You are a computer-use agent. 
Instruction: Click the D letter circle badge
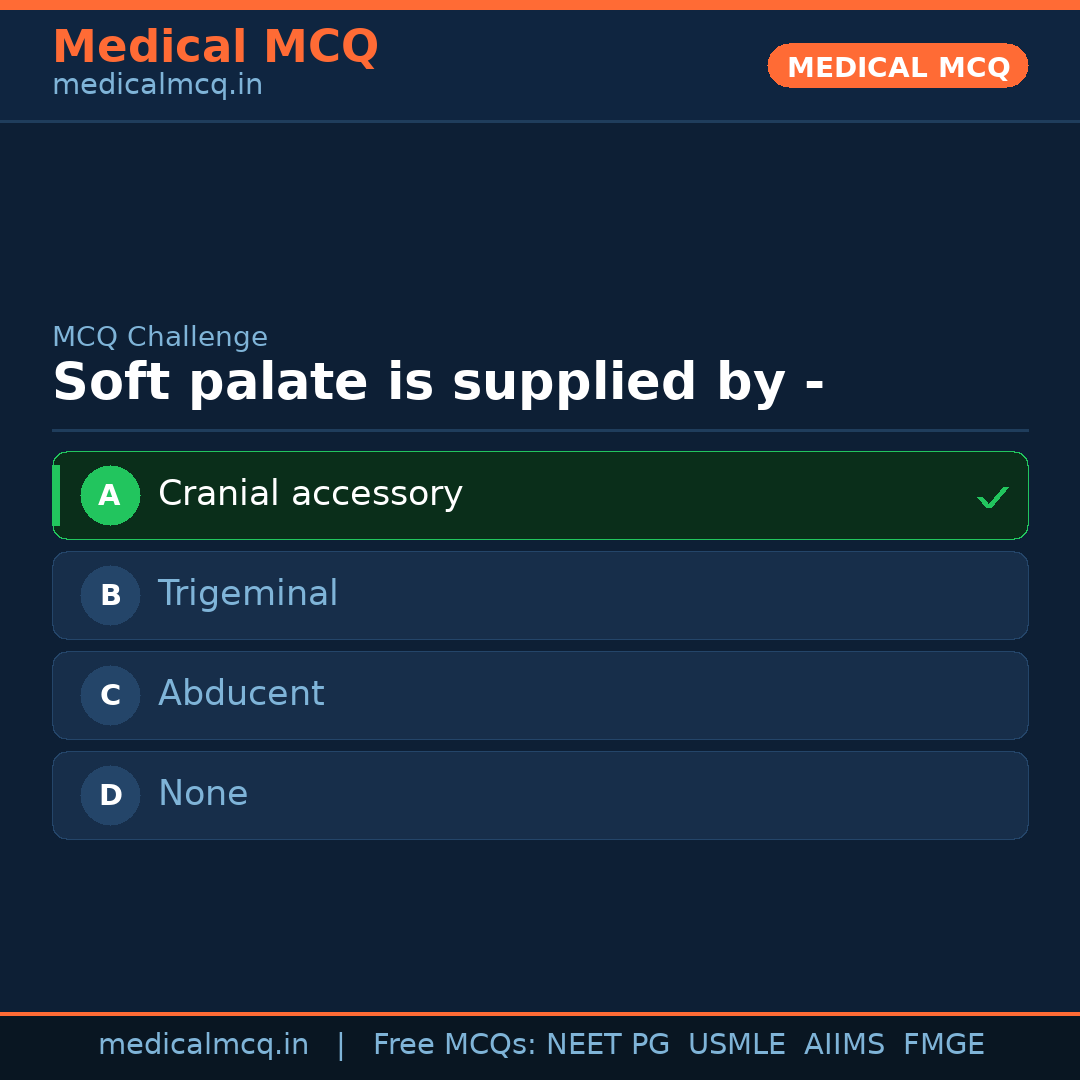click(110, 795)
